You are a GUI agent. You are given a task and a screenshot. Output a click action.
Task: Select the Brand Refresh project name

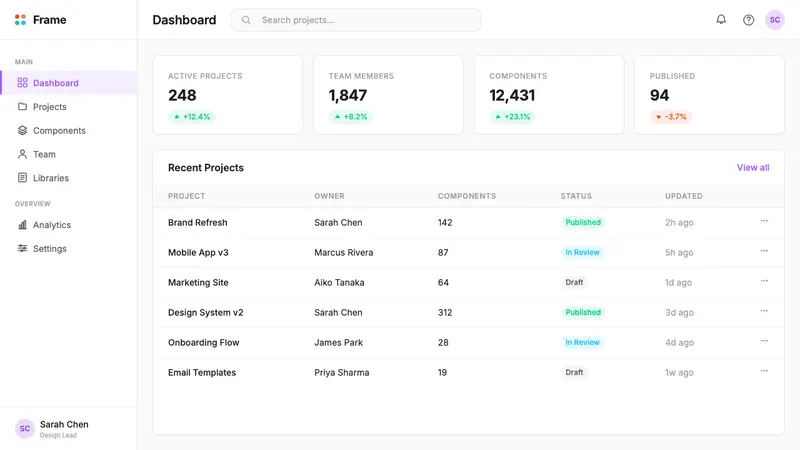click(197, 222)
